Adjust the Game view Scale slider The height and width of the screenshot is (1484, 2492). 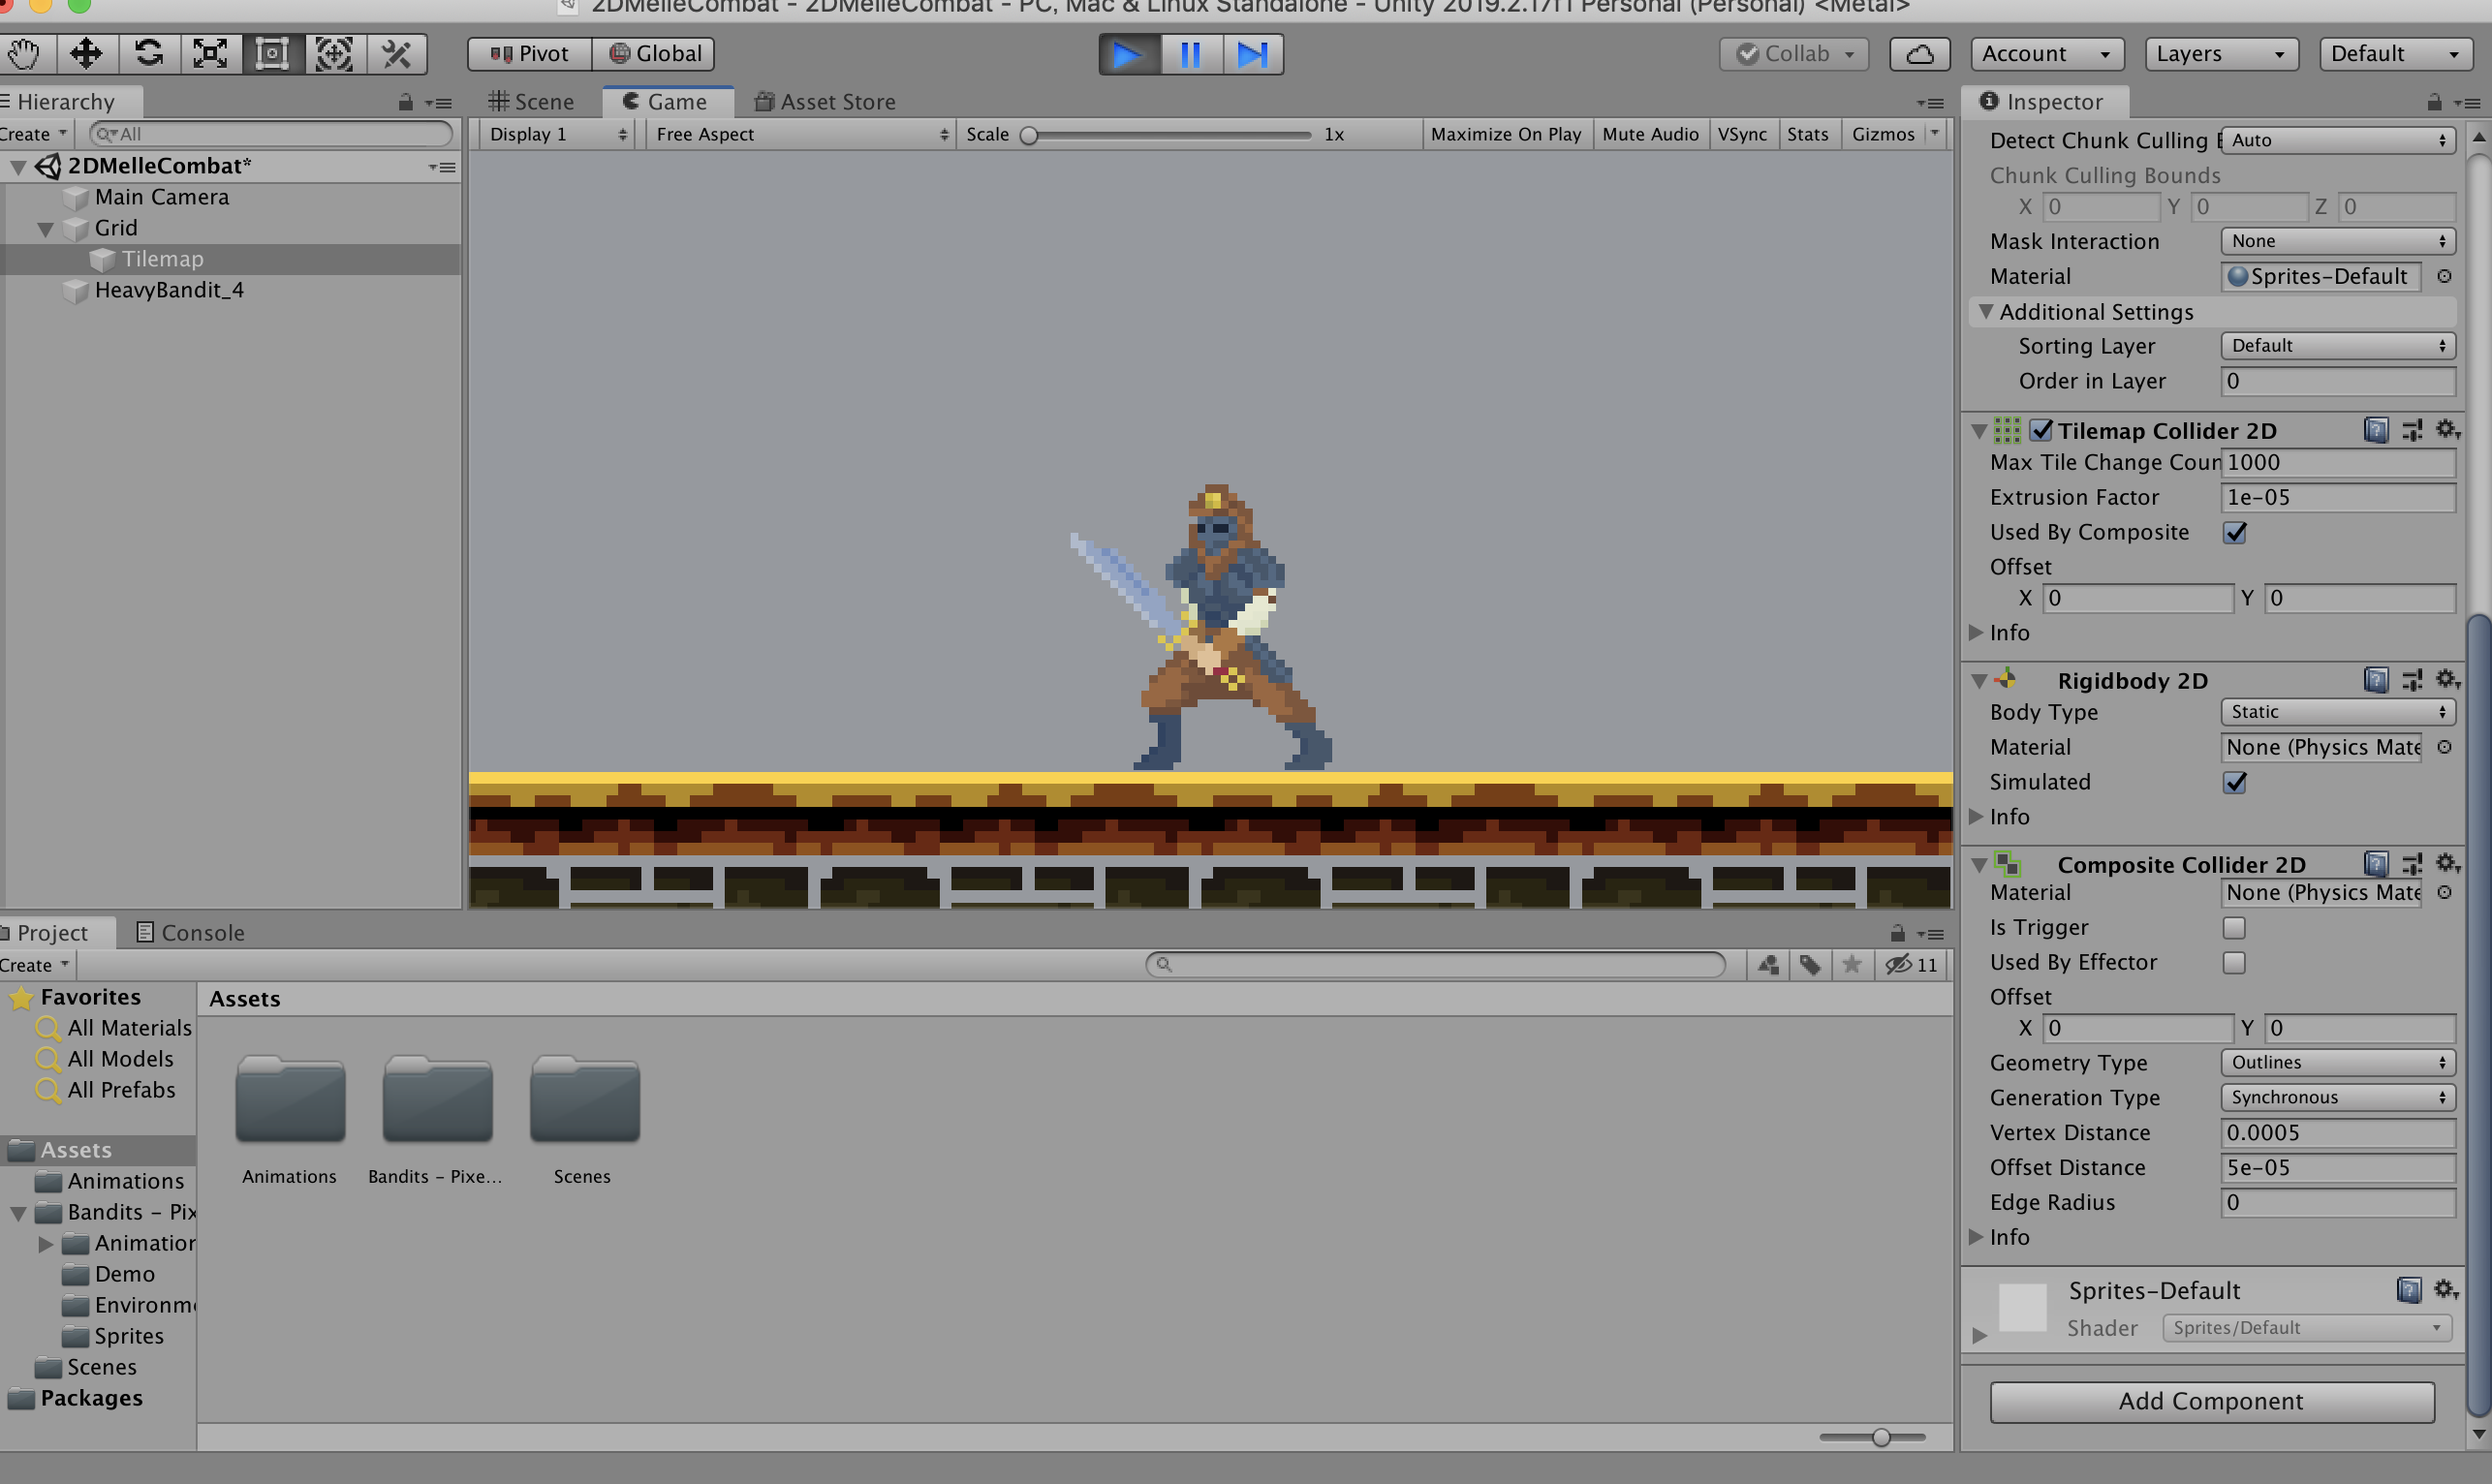point(1029,135)
